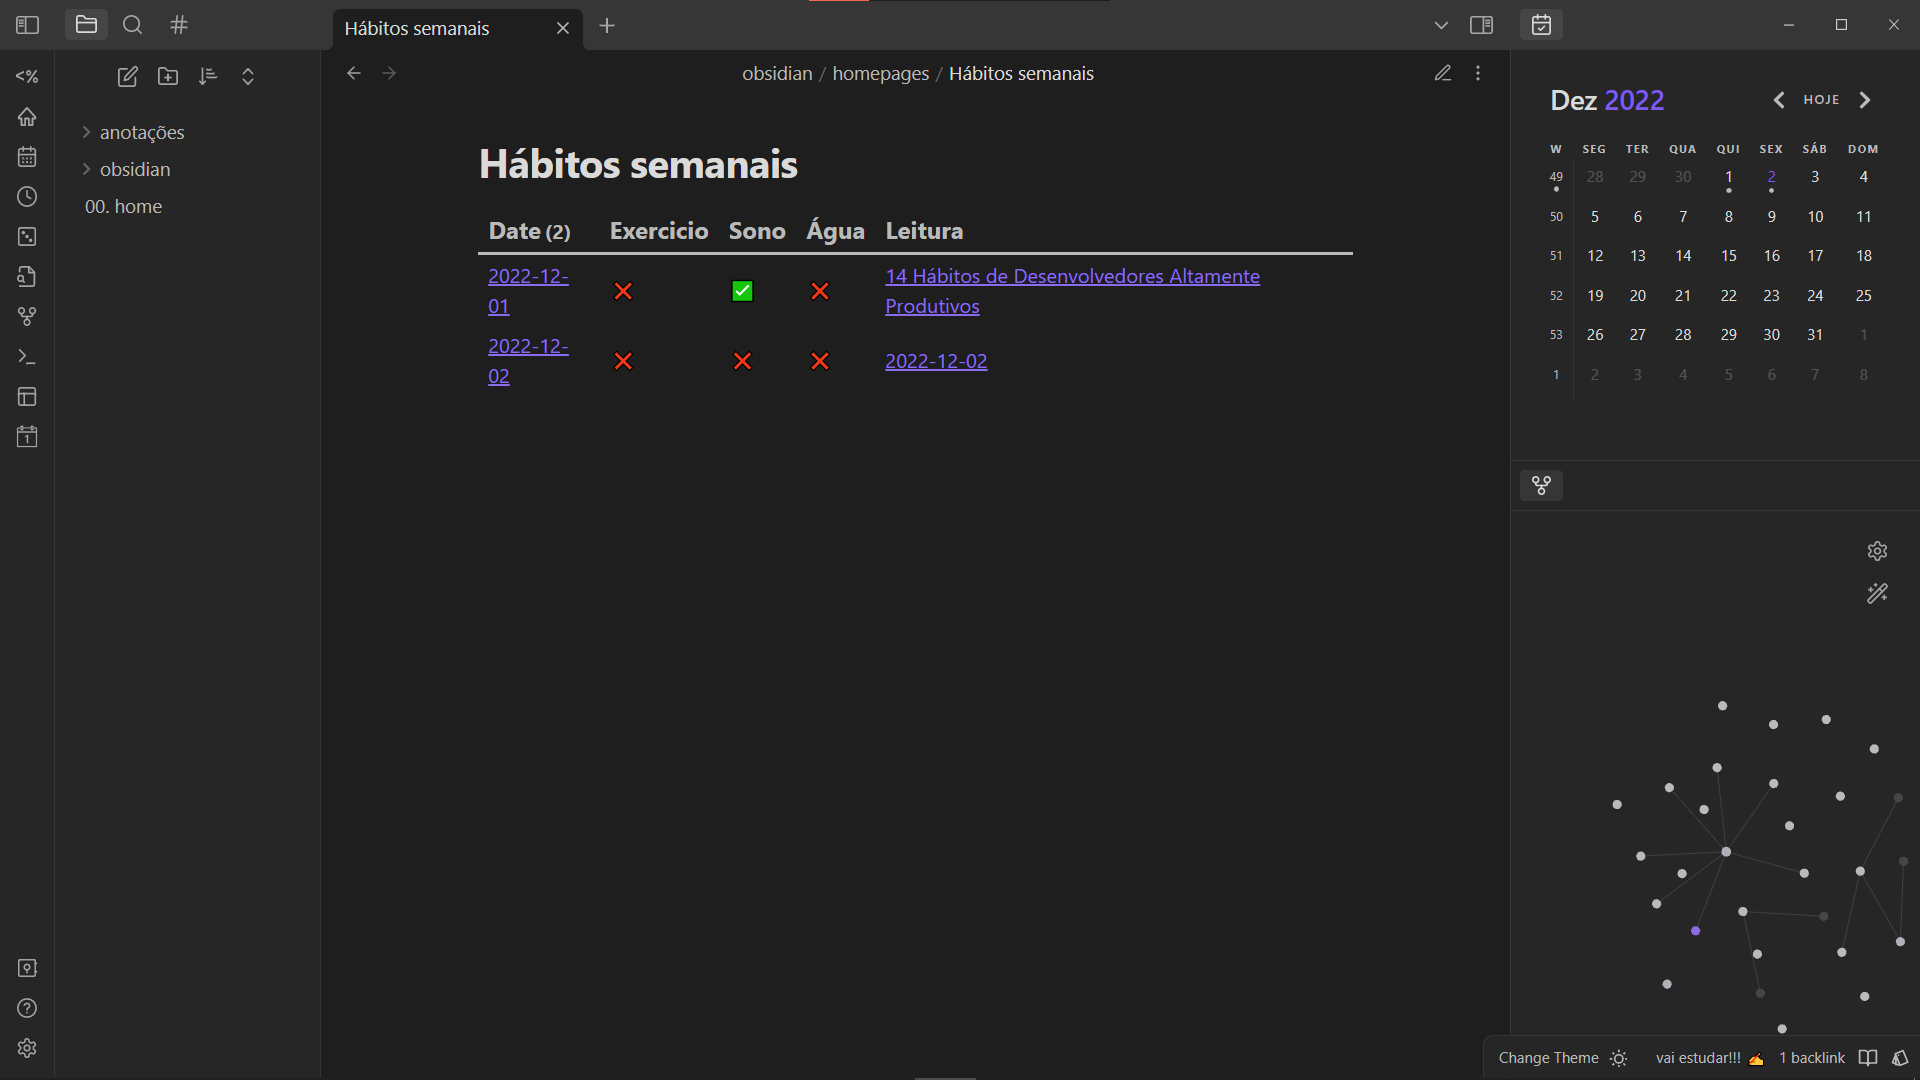Open graph view from ribbon
This screenshot has width=1920, height=1080.
click(27, 317)
